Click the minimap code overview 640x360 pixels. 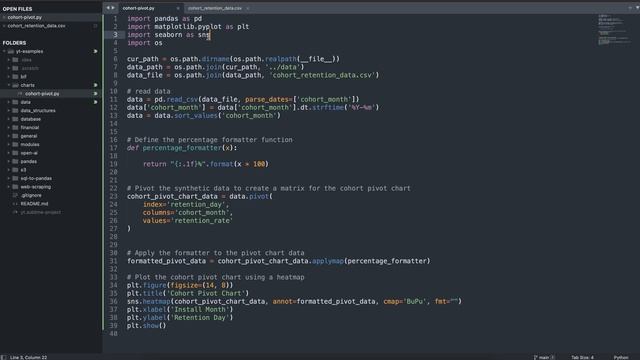click(613, 29)
